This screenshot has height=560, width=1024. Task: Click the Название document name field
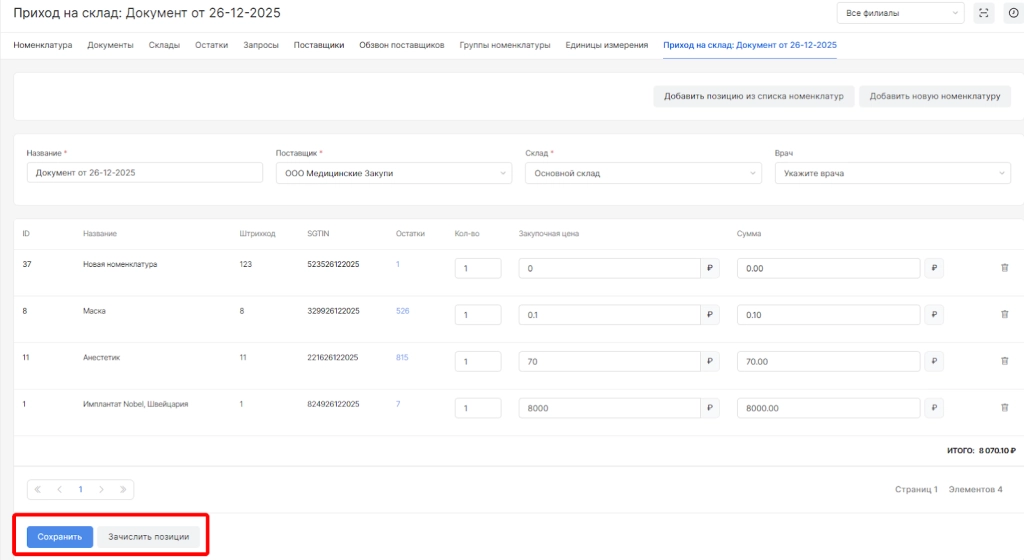(x=144, y=173)
